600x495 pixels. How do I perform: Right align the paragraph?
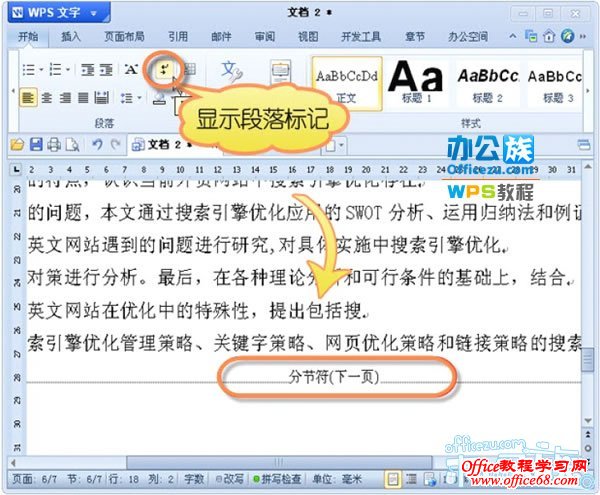tap(65, 98)
